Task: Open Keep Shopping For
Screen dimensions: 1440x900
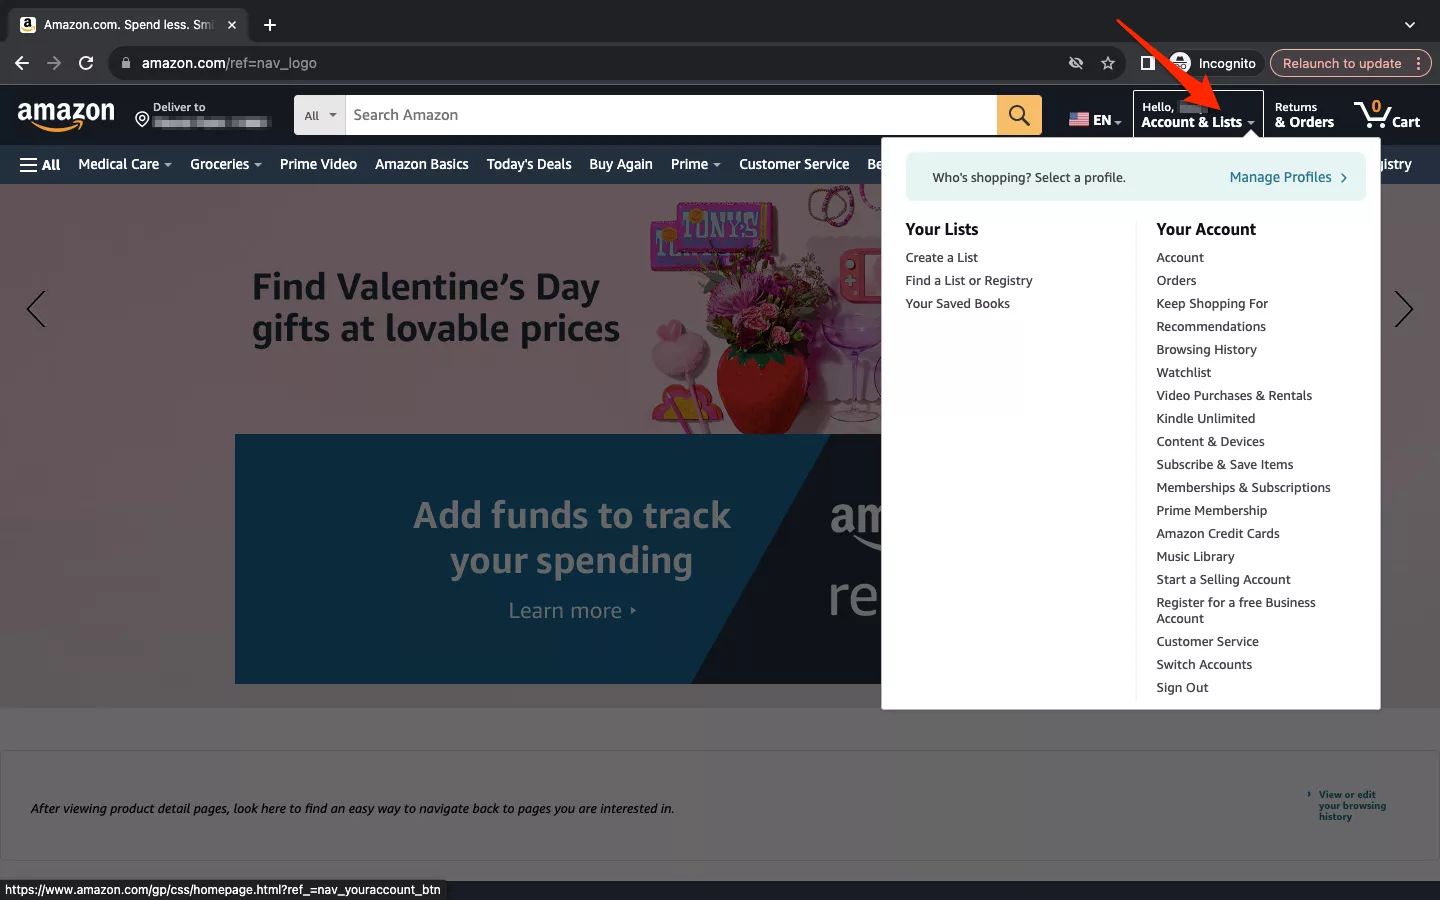Action: (x=1212, y=304)
